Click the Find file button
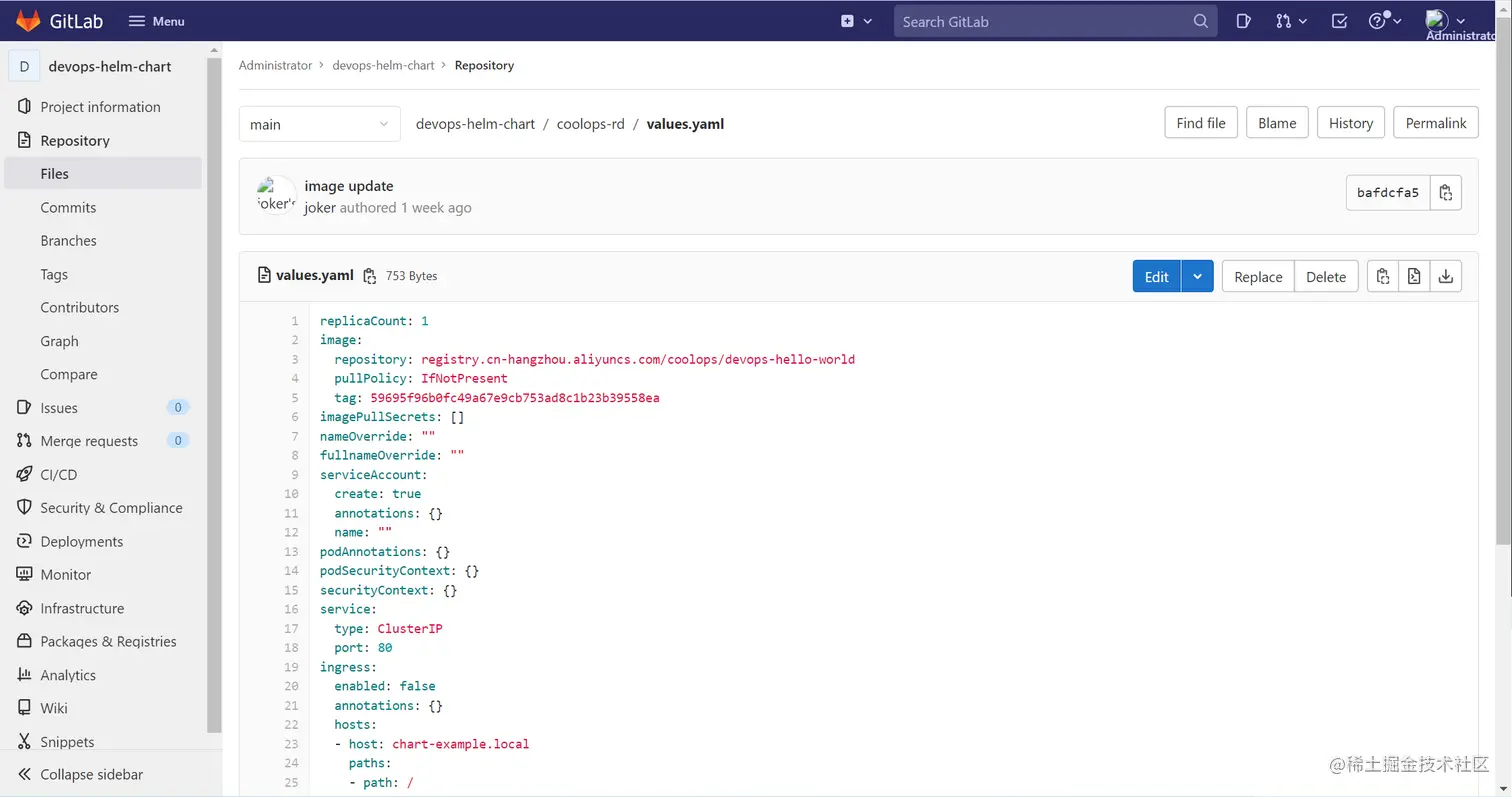Viewport: 1512px width, 797px height. coord(1201,123)
